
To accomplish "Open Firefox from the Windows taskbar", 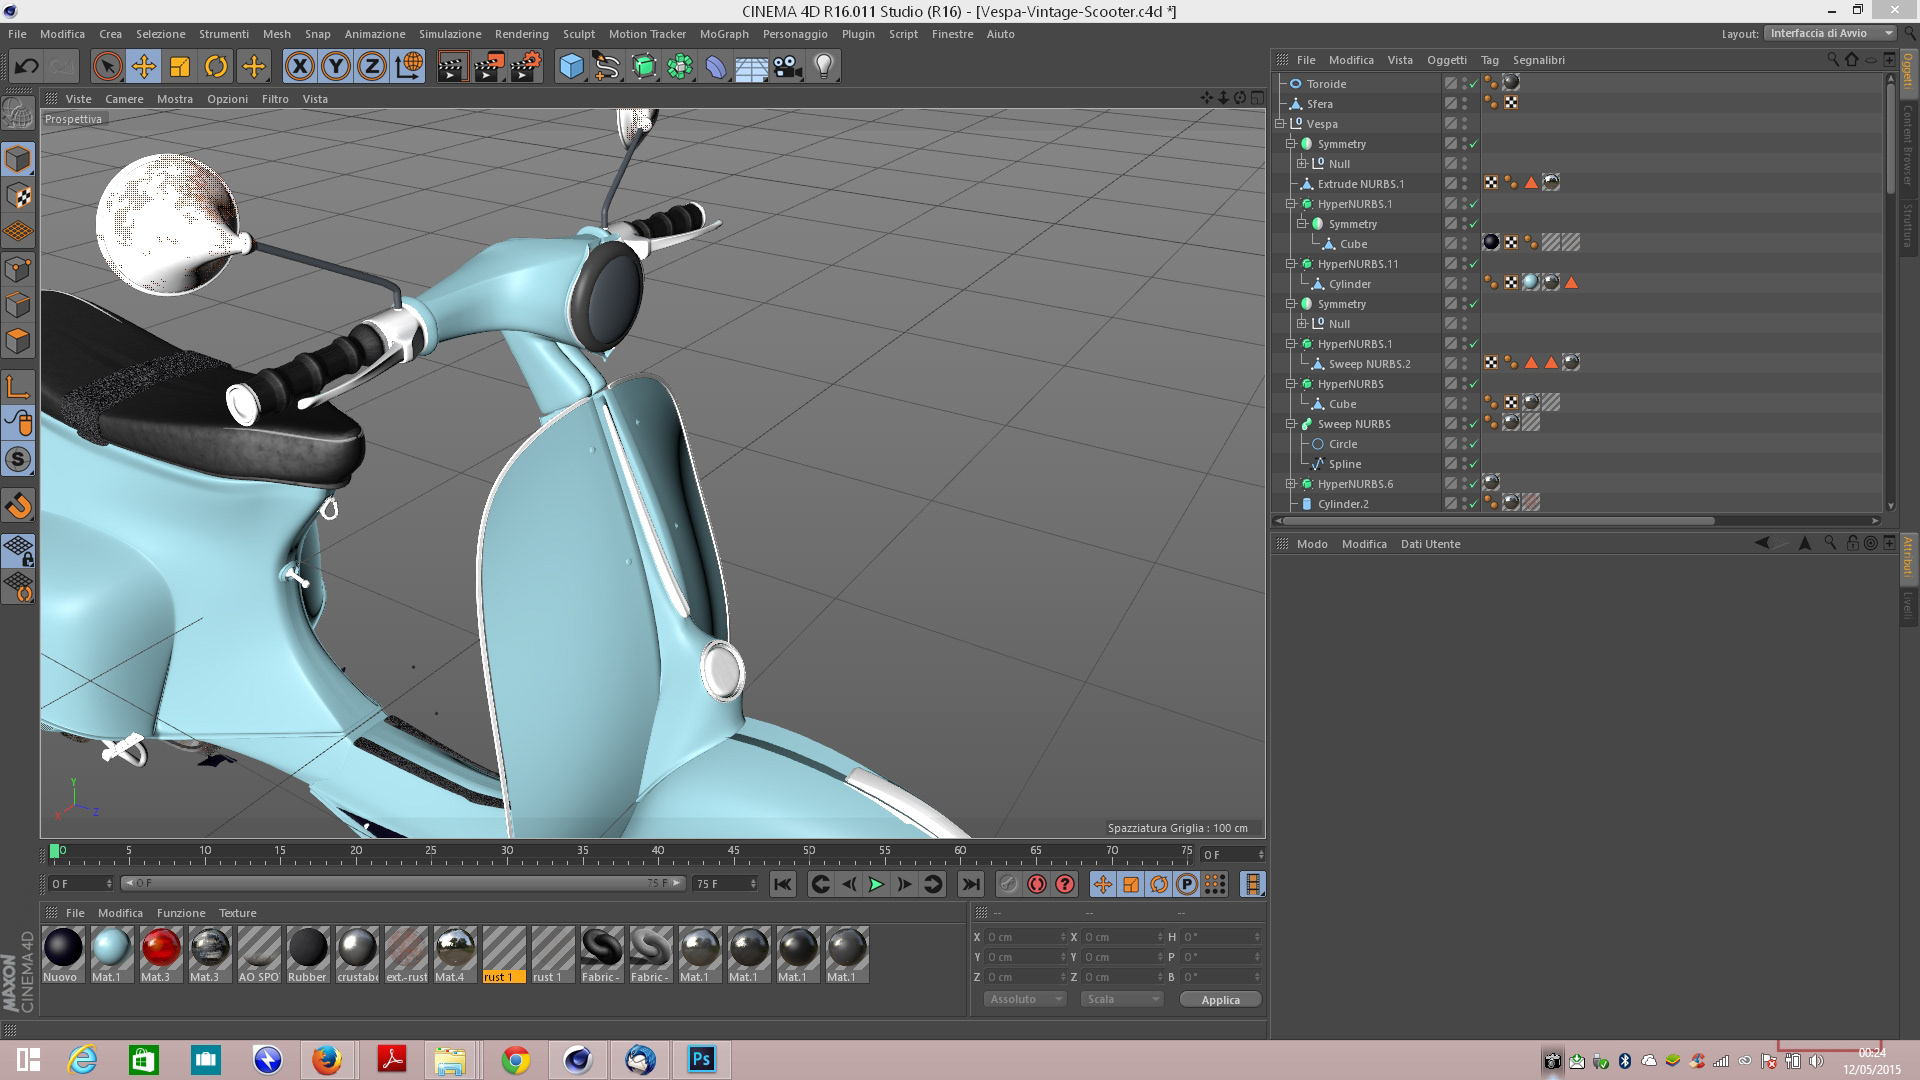I will click(x=326, y=1059).
